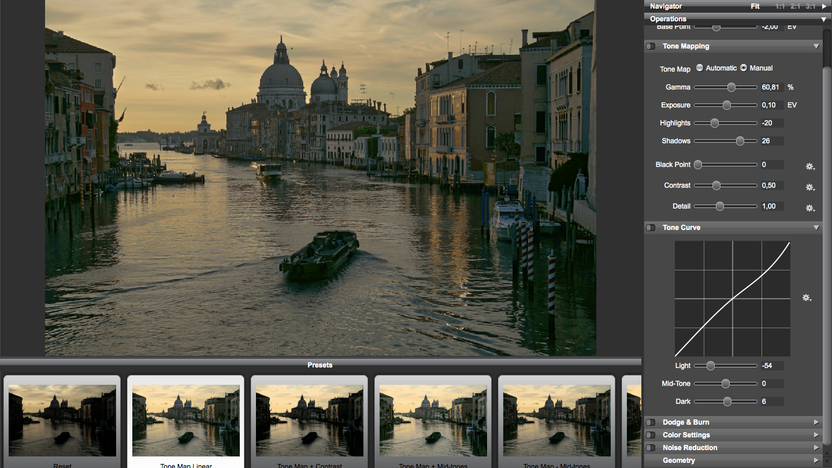The width and height of the screenshot is (832, 468).
Task: Toggle Dodge & Burn on/off switch
Action: click(x=651, y=422)
